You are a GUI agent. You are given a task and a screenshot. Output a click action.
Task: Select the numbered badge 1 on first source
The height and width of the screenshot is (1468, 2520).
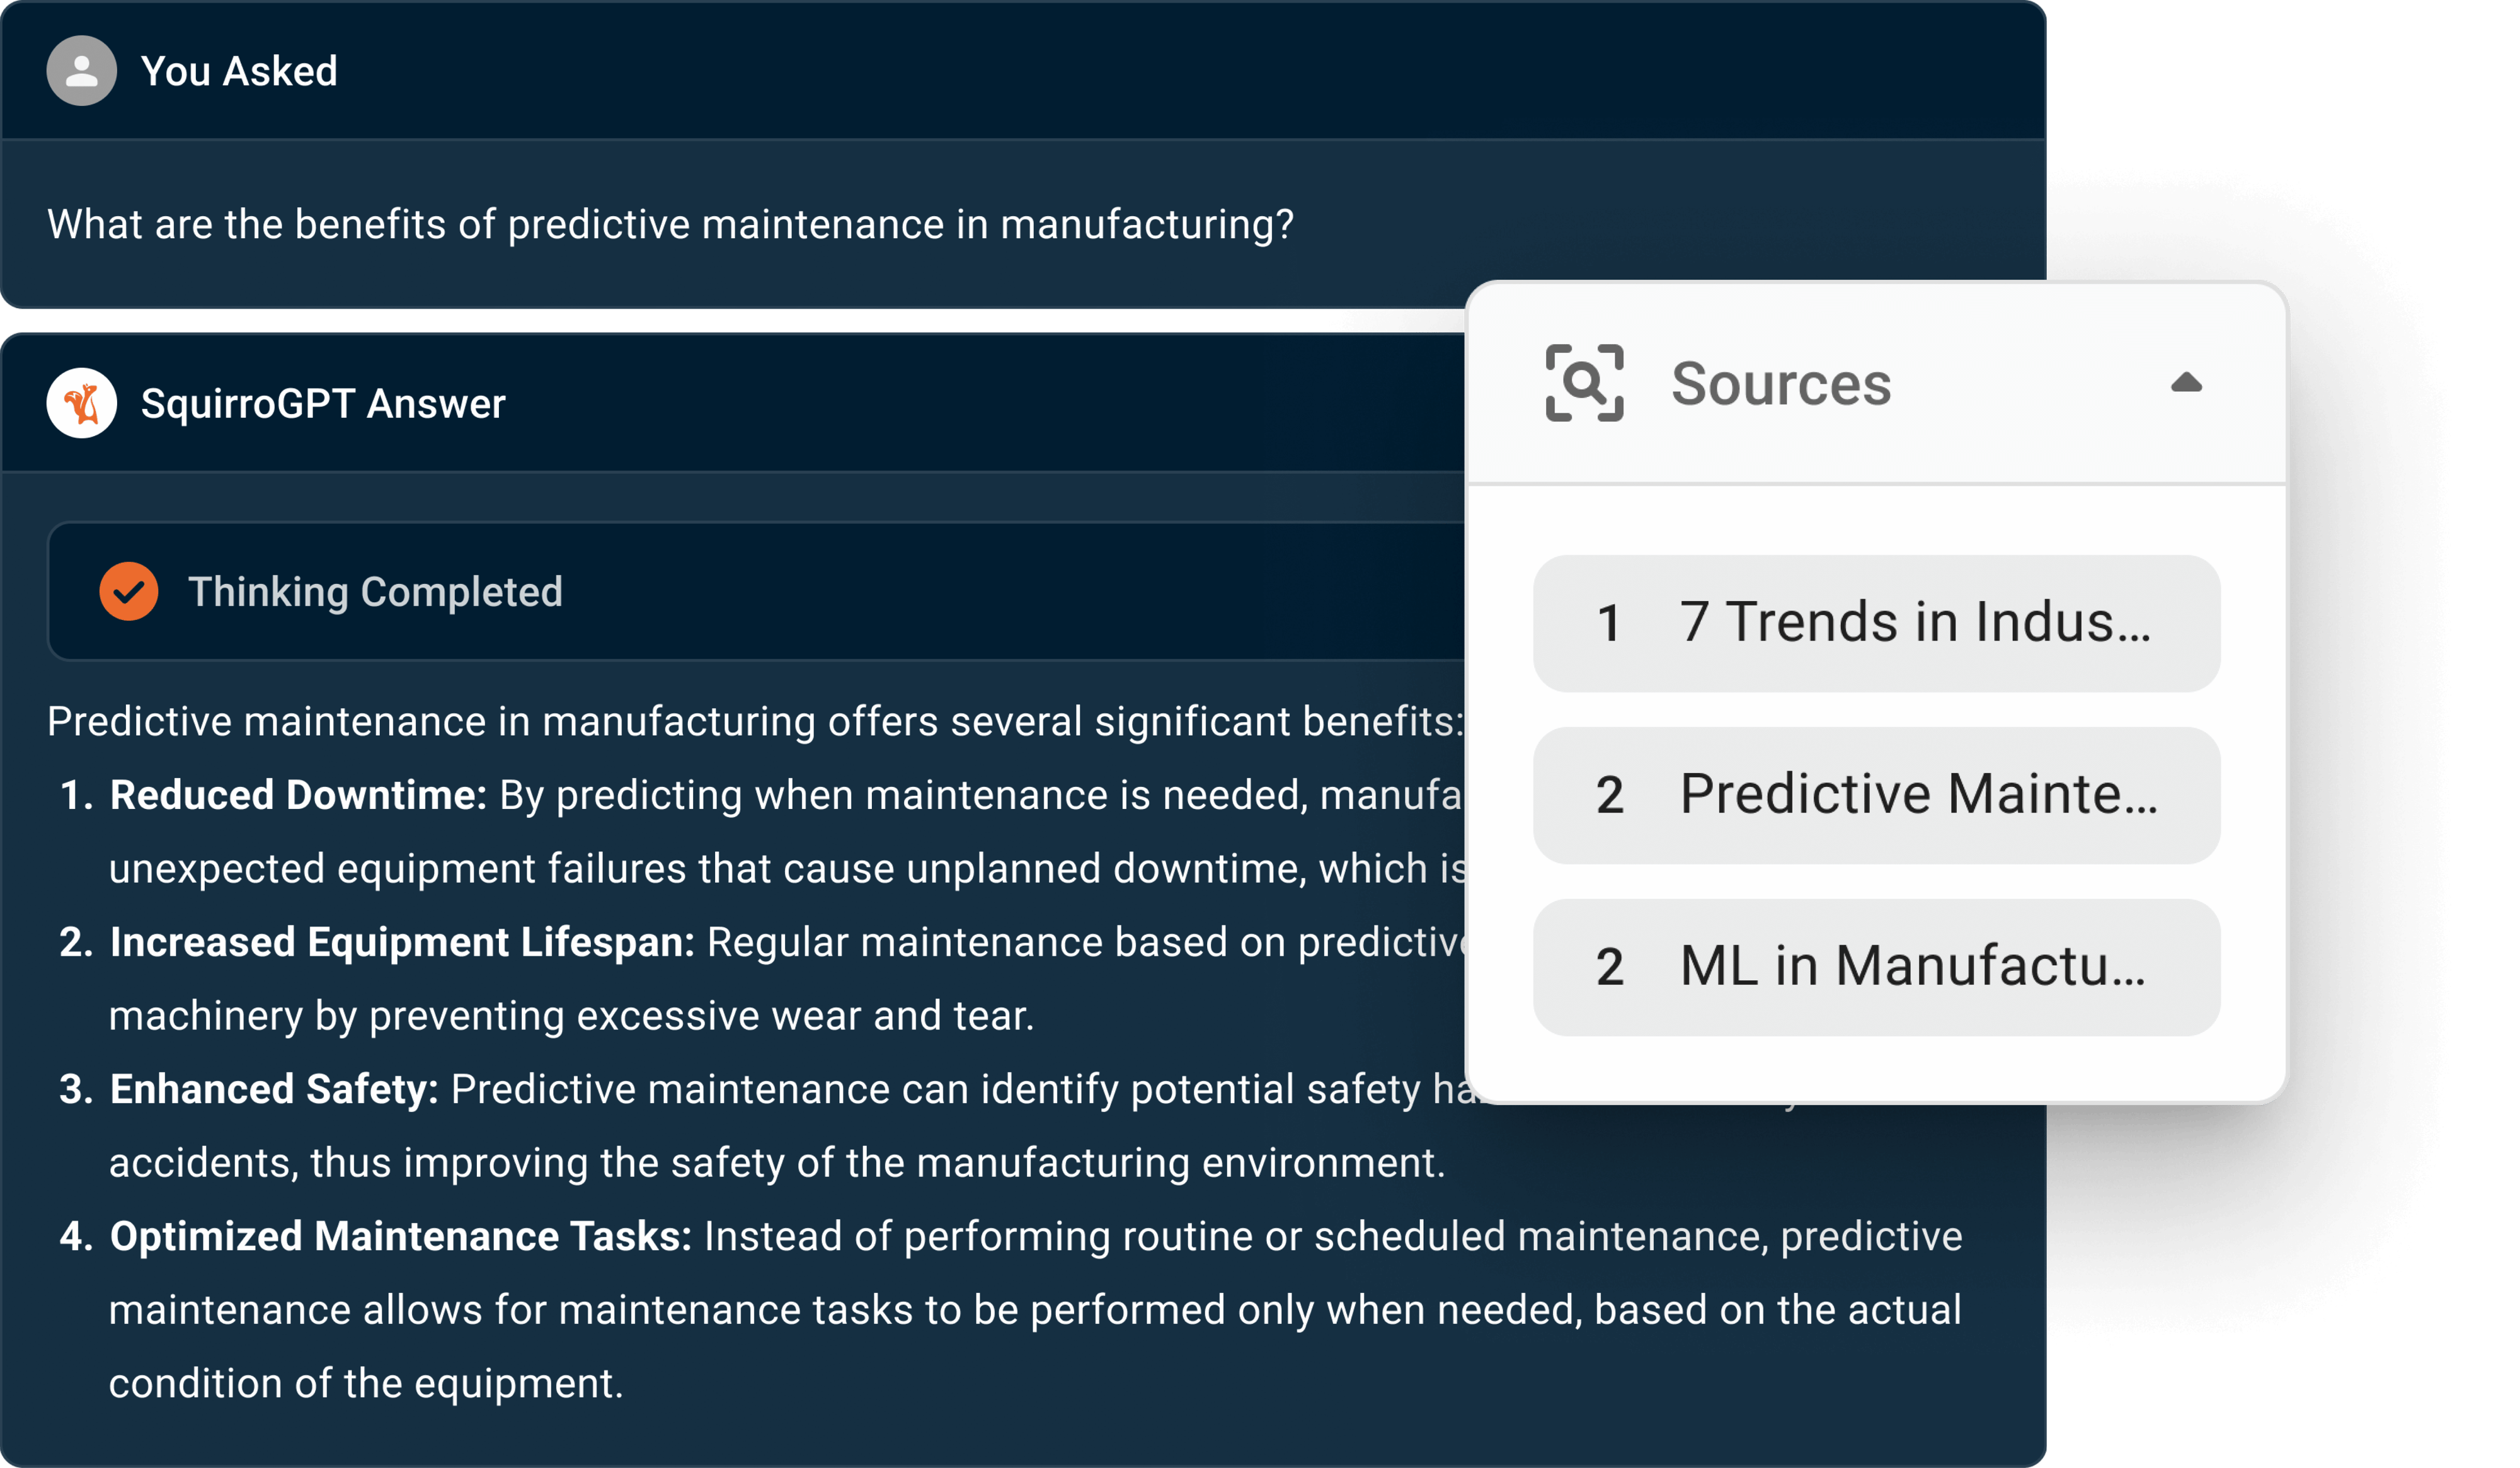pyautogui.click(x=1610, y=621)
